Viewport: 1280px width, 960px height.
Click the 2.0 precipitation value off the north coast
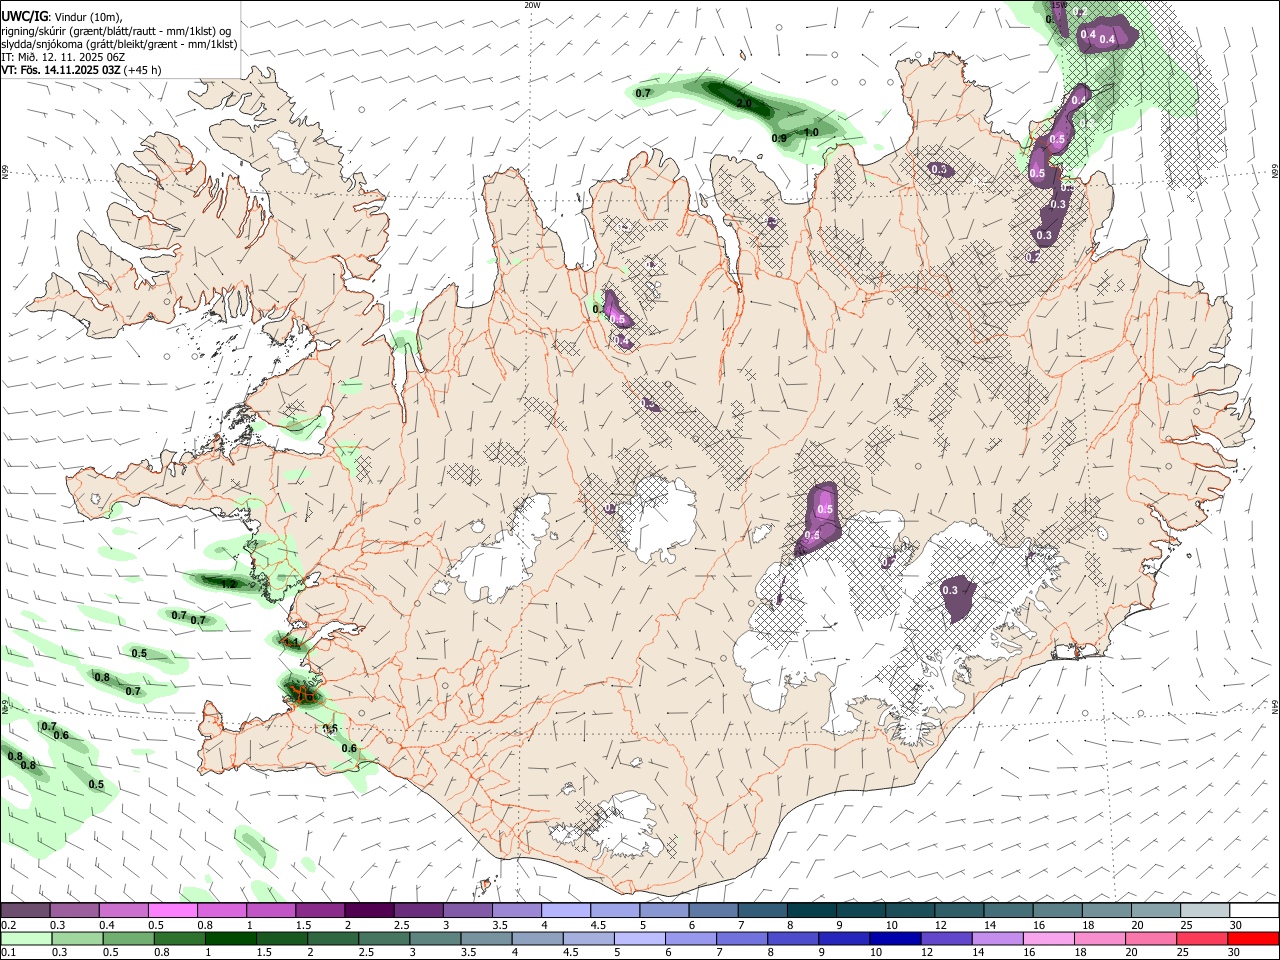tap(744, 103)
